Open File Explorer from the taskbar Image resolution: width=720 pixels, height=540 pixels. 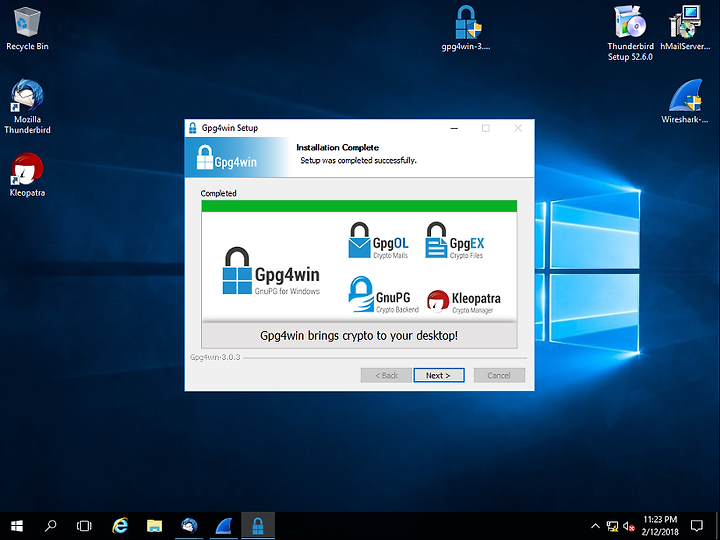[x=154, y=526]
